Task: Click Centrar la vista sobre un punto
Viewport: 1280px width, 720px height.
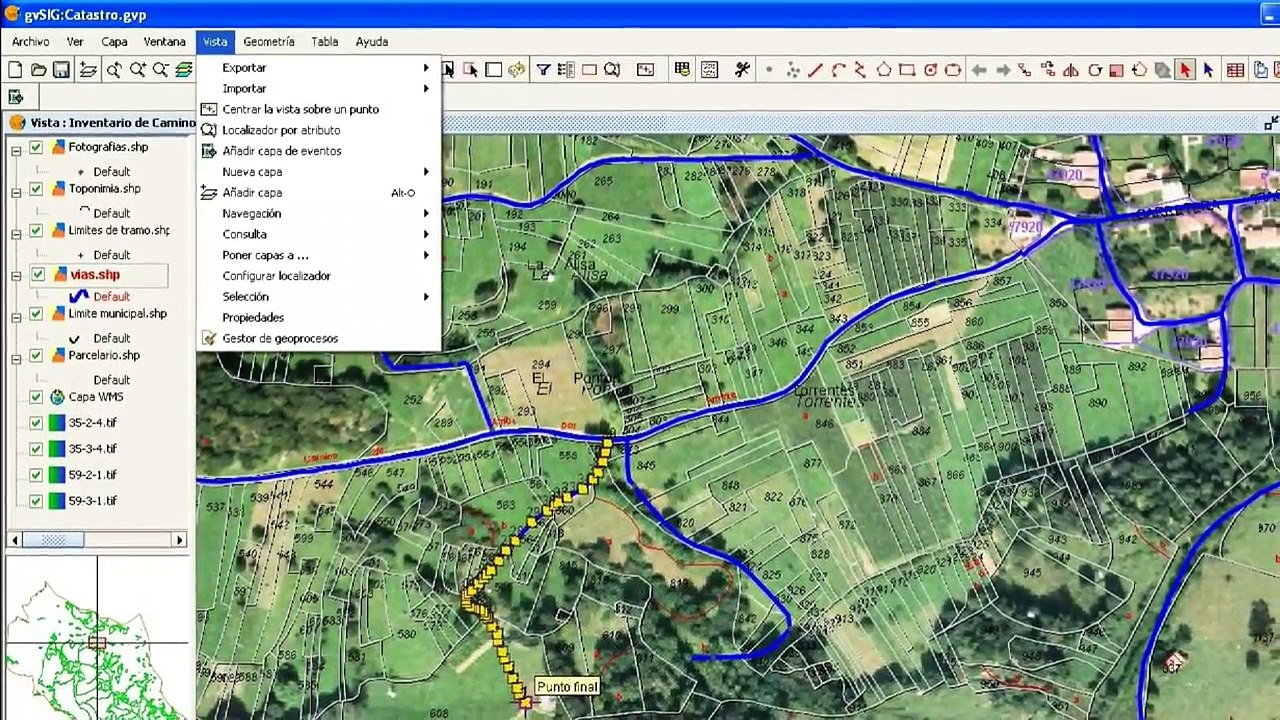Action: 318,109
